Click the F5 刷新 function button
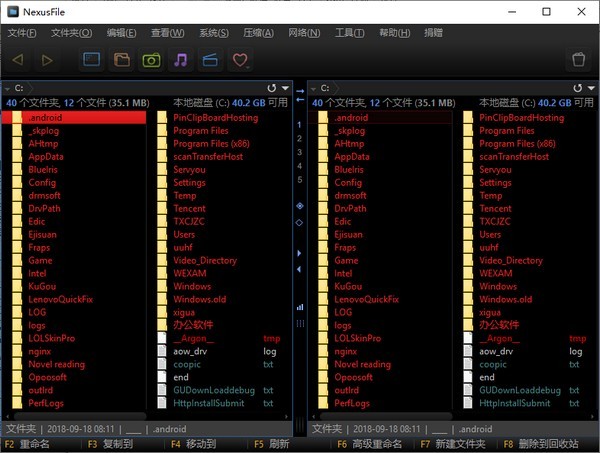This screenshot has width=600, height=453. coord(271,444)
